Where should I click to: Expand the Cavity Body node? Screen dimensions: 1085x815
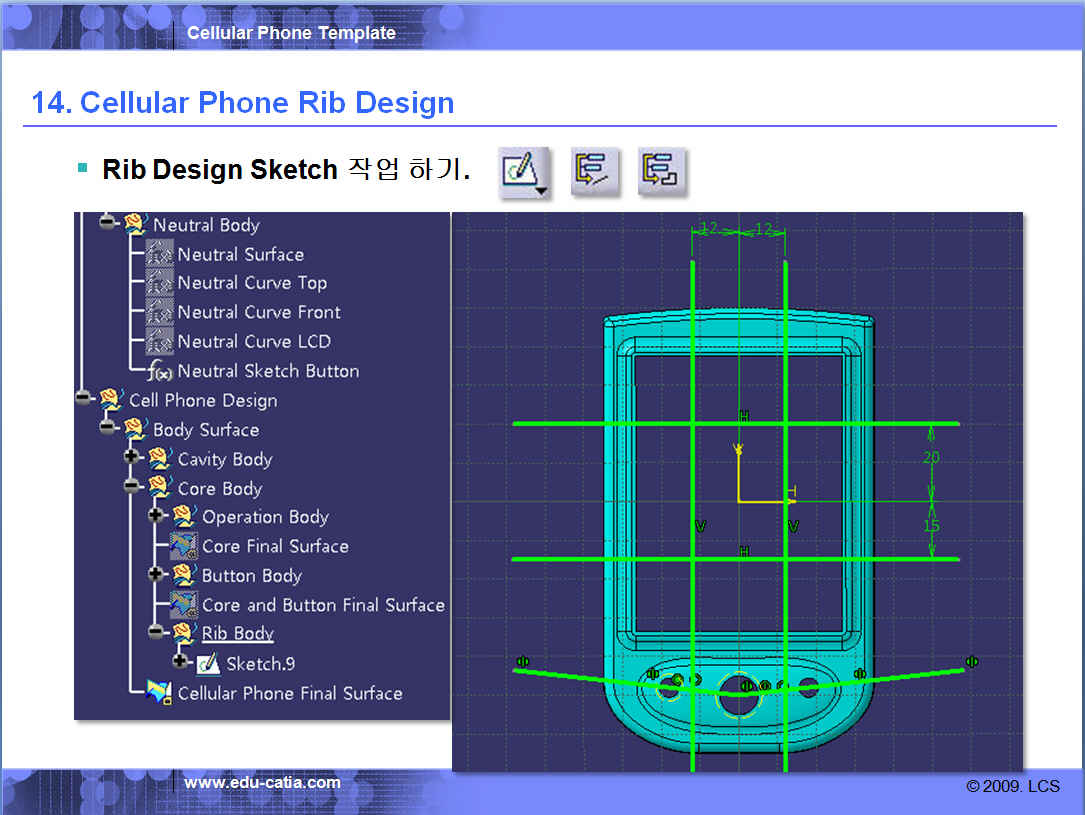pos(131,456)
